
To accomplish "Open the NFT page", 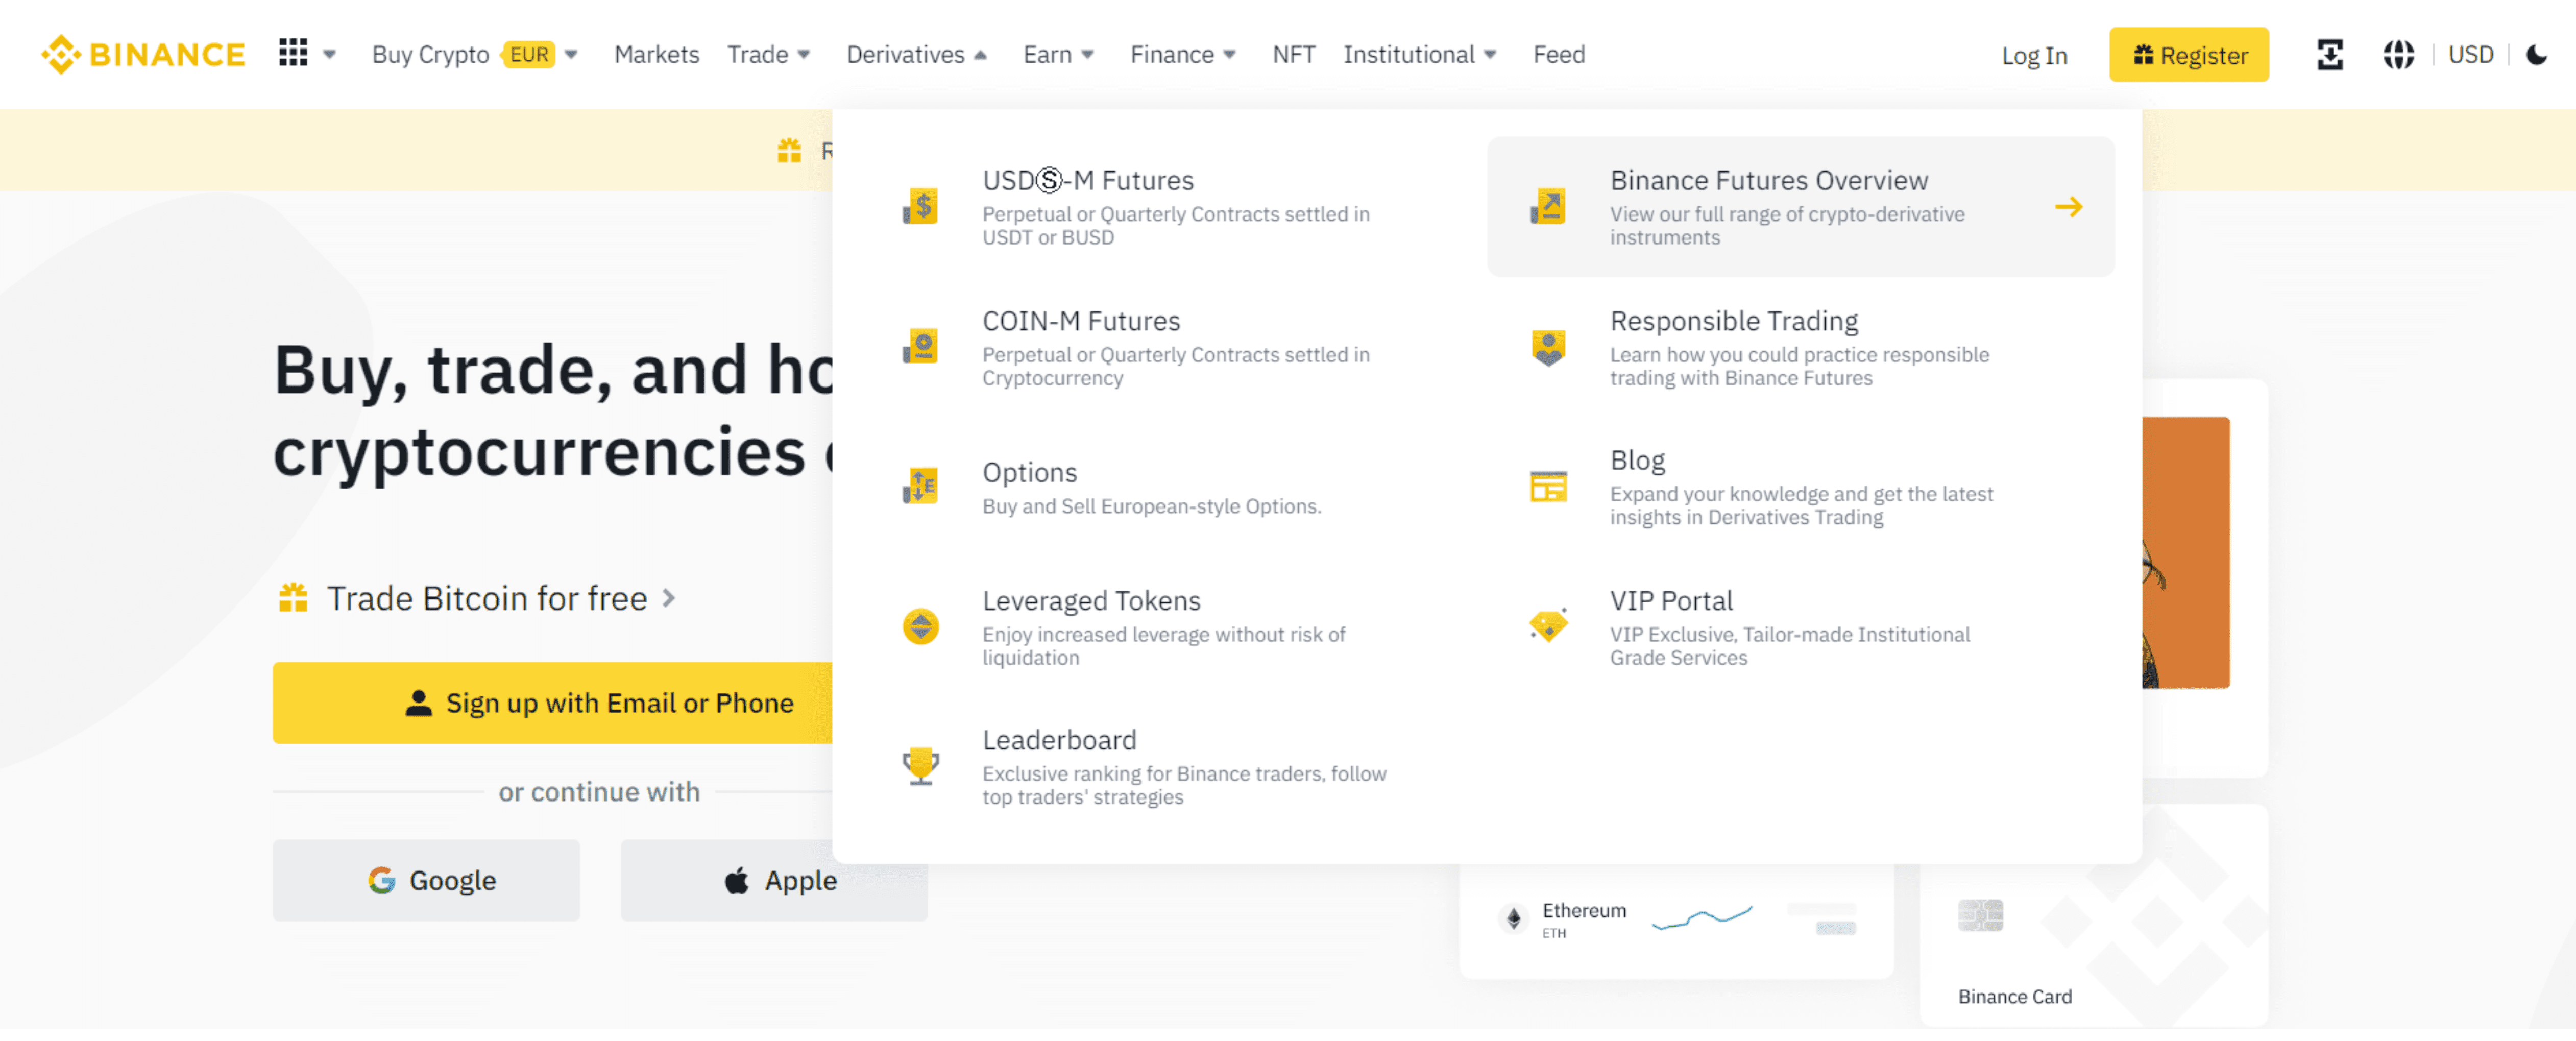I will [1293, 54].
